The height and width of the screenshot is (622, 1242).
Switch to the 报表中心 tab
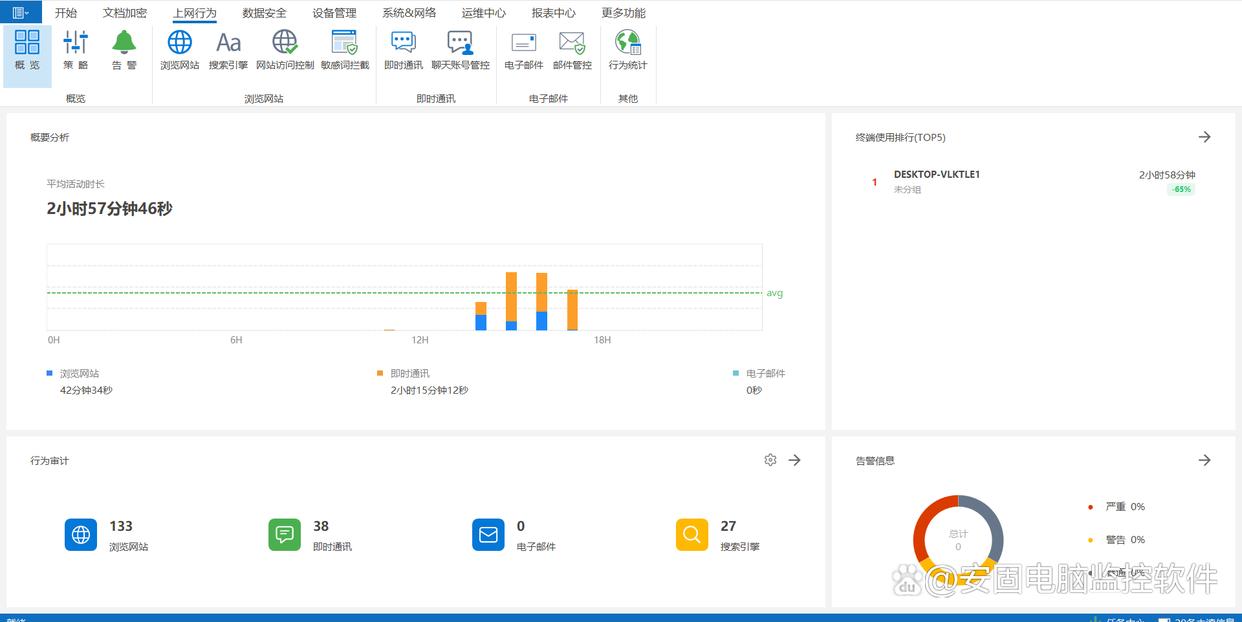[553, 13]
